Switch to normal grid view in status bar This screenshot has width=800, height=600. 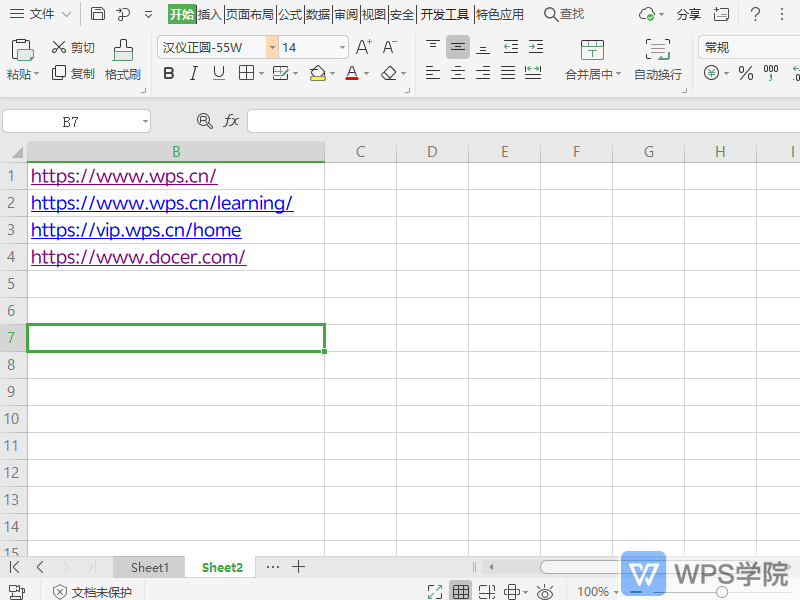tap(461, 592)
